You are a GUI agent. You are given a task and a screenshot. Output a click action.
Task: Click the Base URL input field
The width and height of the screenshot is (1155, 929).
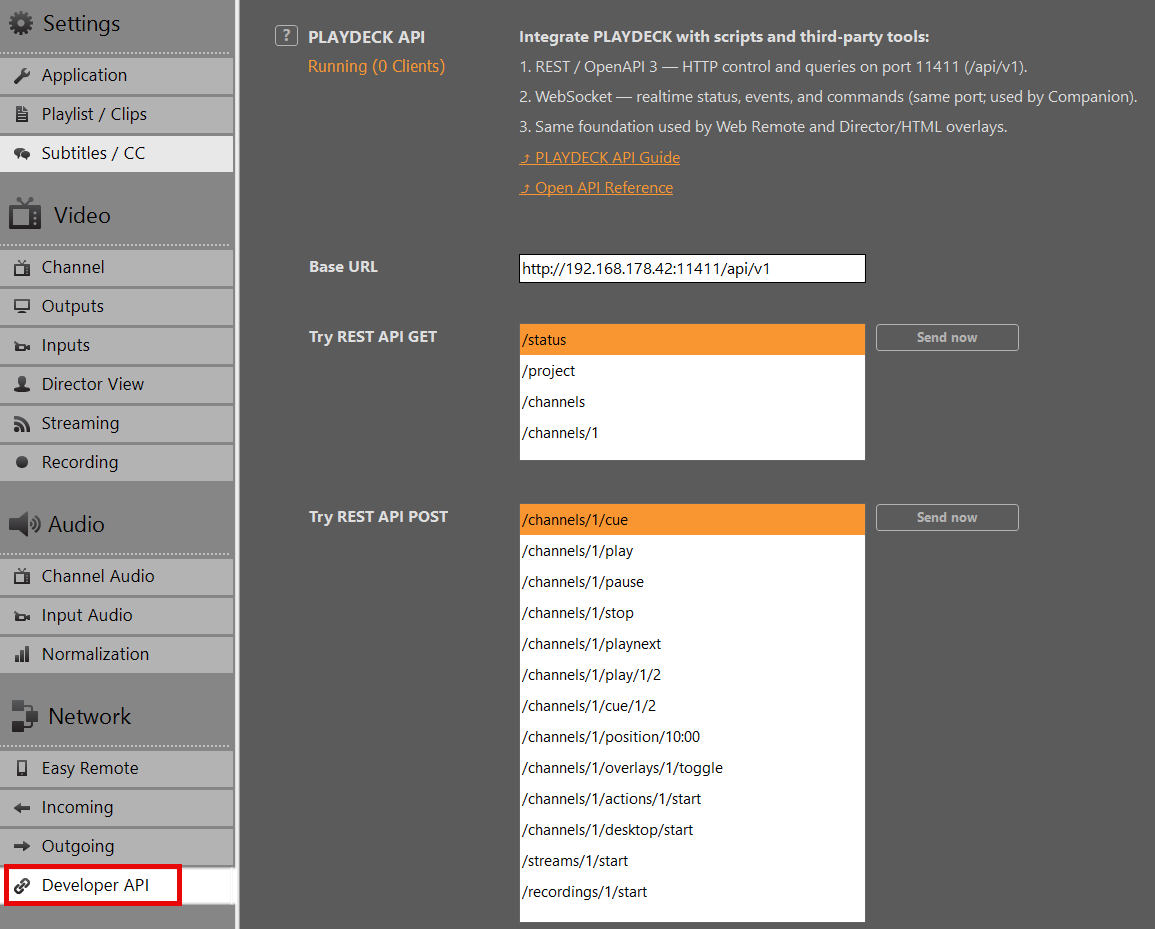click(x=692, y=268)
